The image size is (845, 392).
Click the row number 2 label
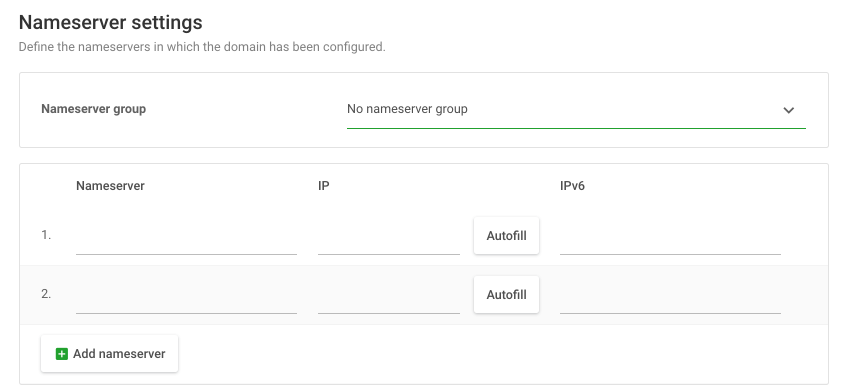46,294
